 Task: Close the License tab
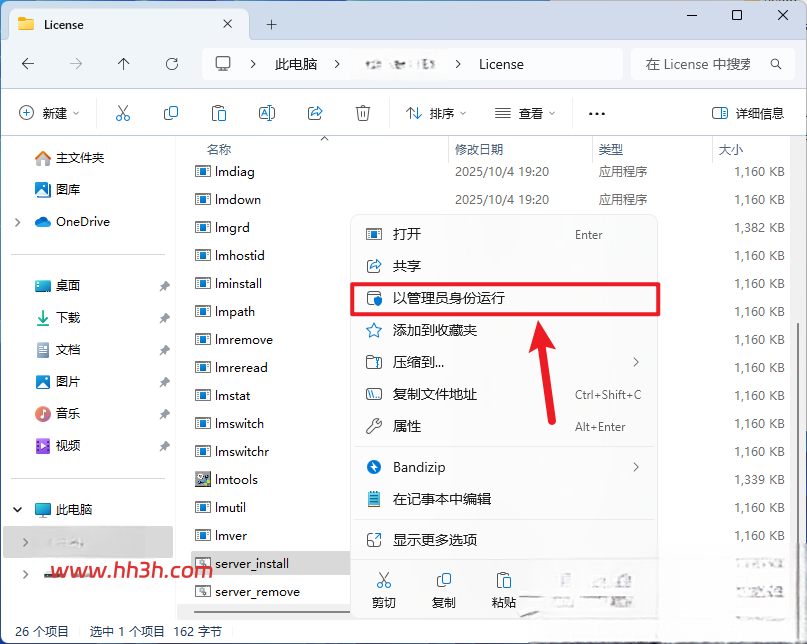pos(227,24)
